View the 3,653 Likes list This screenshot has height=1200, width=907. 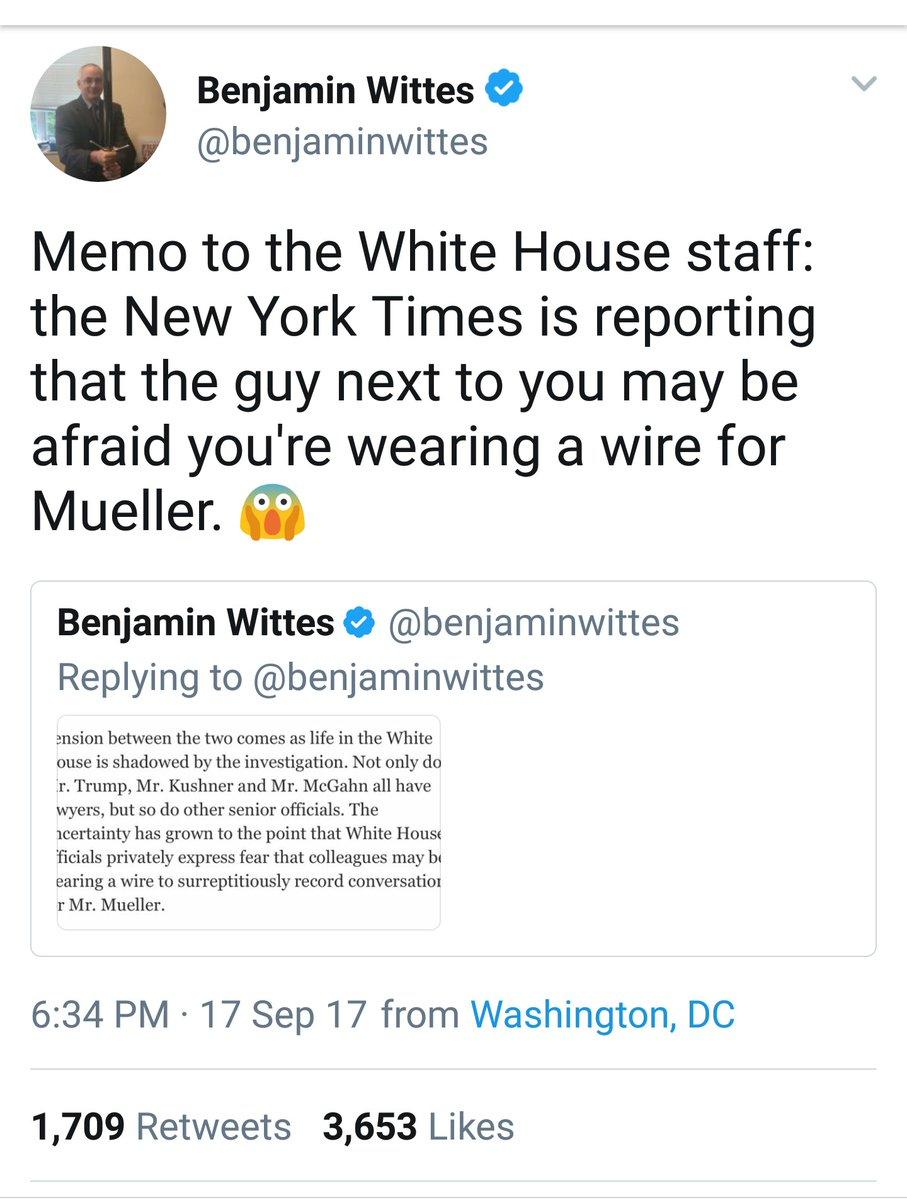(x=418, y=1127)
